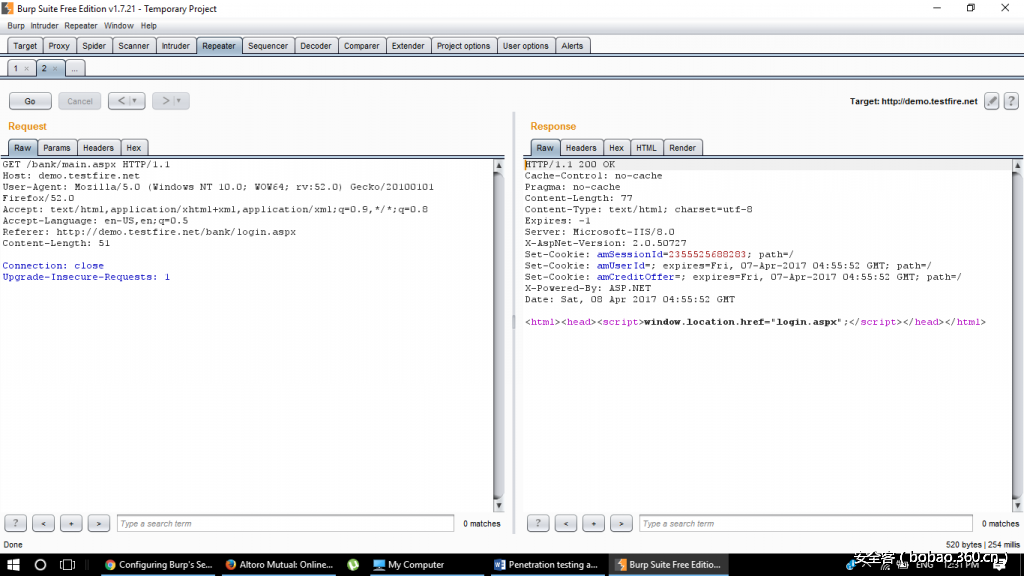Switch to the Sequencer tab
Viewport: 1024px width, 576px height.
[x=268, y=45]
